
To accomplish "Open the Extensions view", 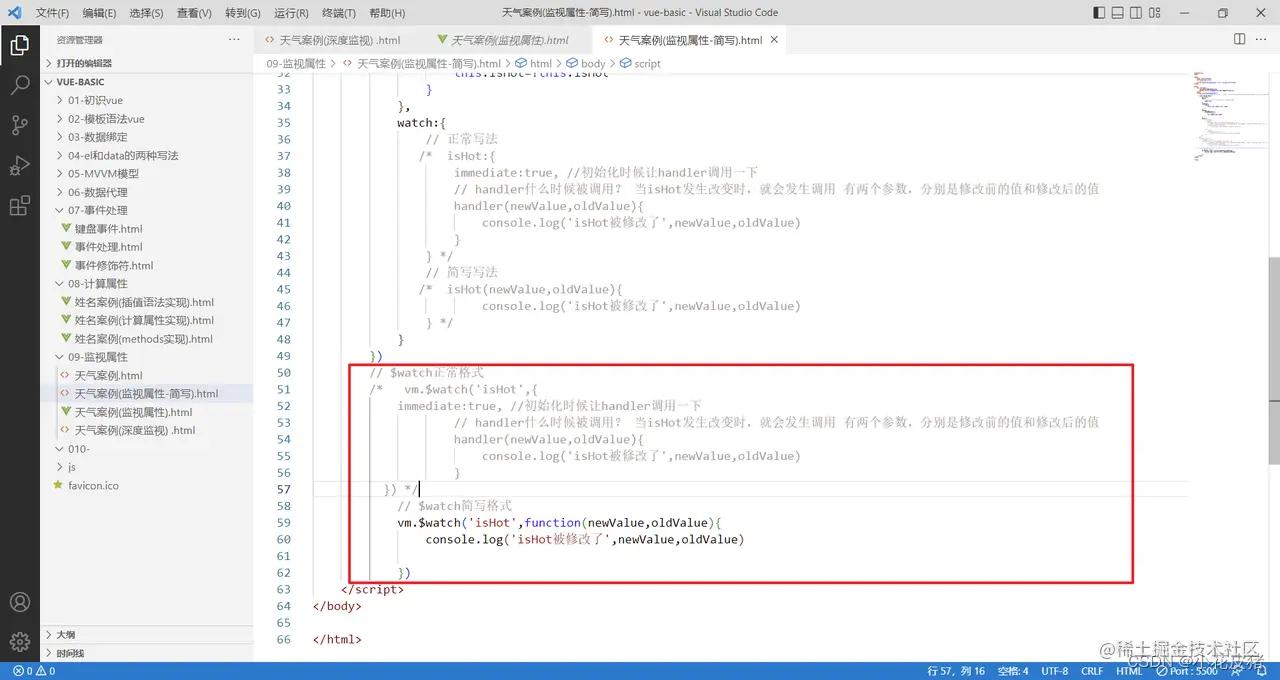I will (x=19, y=206).
